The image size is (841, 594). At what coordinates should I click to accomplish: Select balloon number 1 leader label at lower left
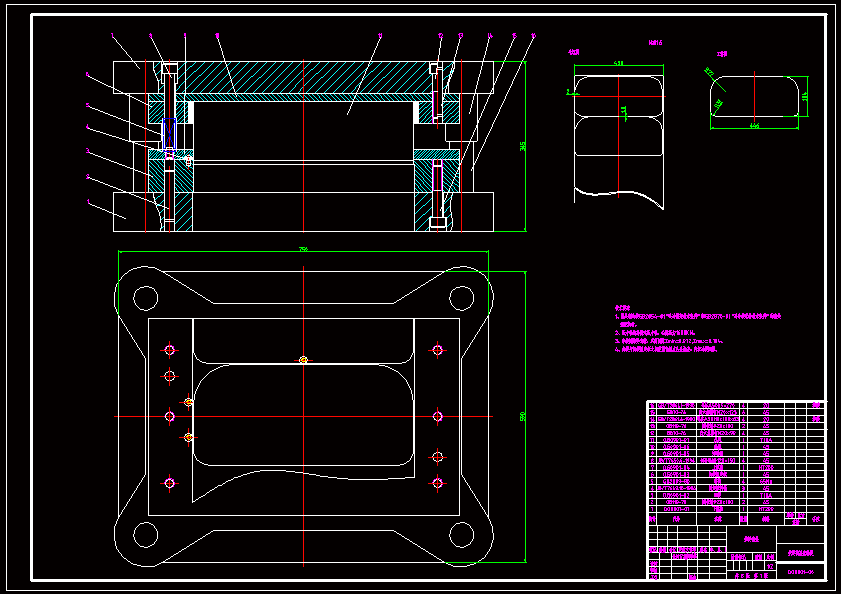[88, 201]
